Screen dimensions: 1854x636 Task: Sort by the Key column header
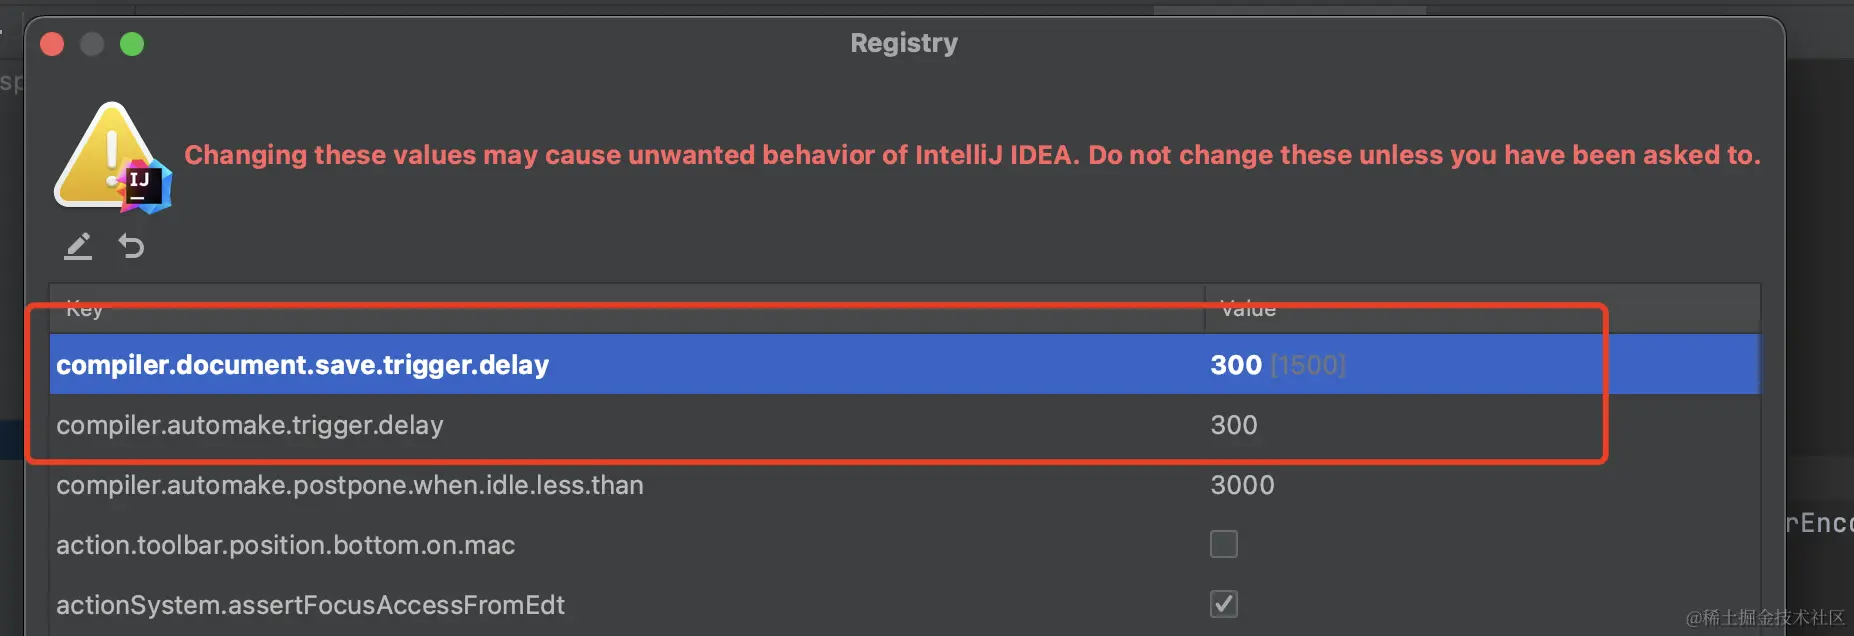point(85,309)
